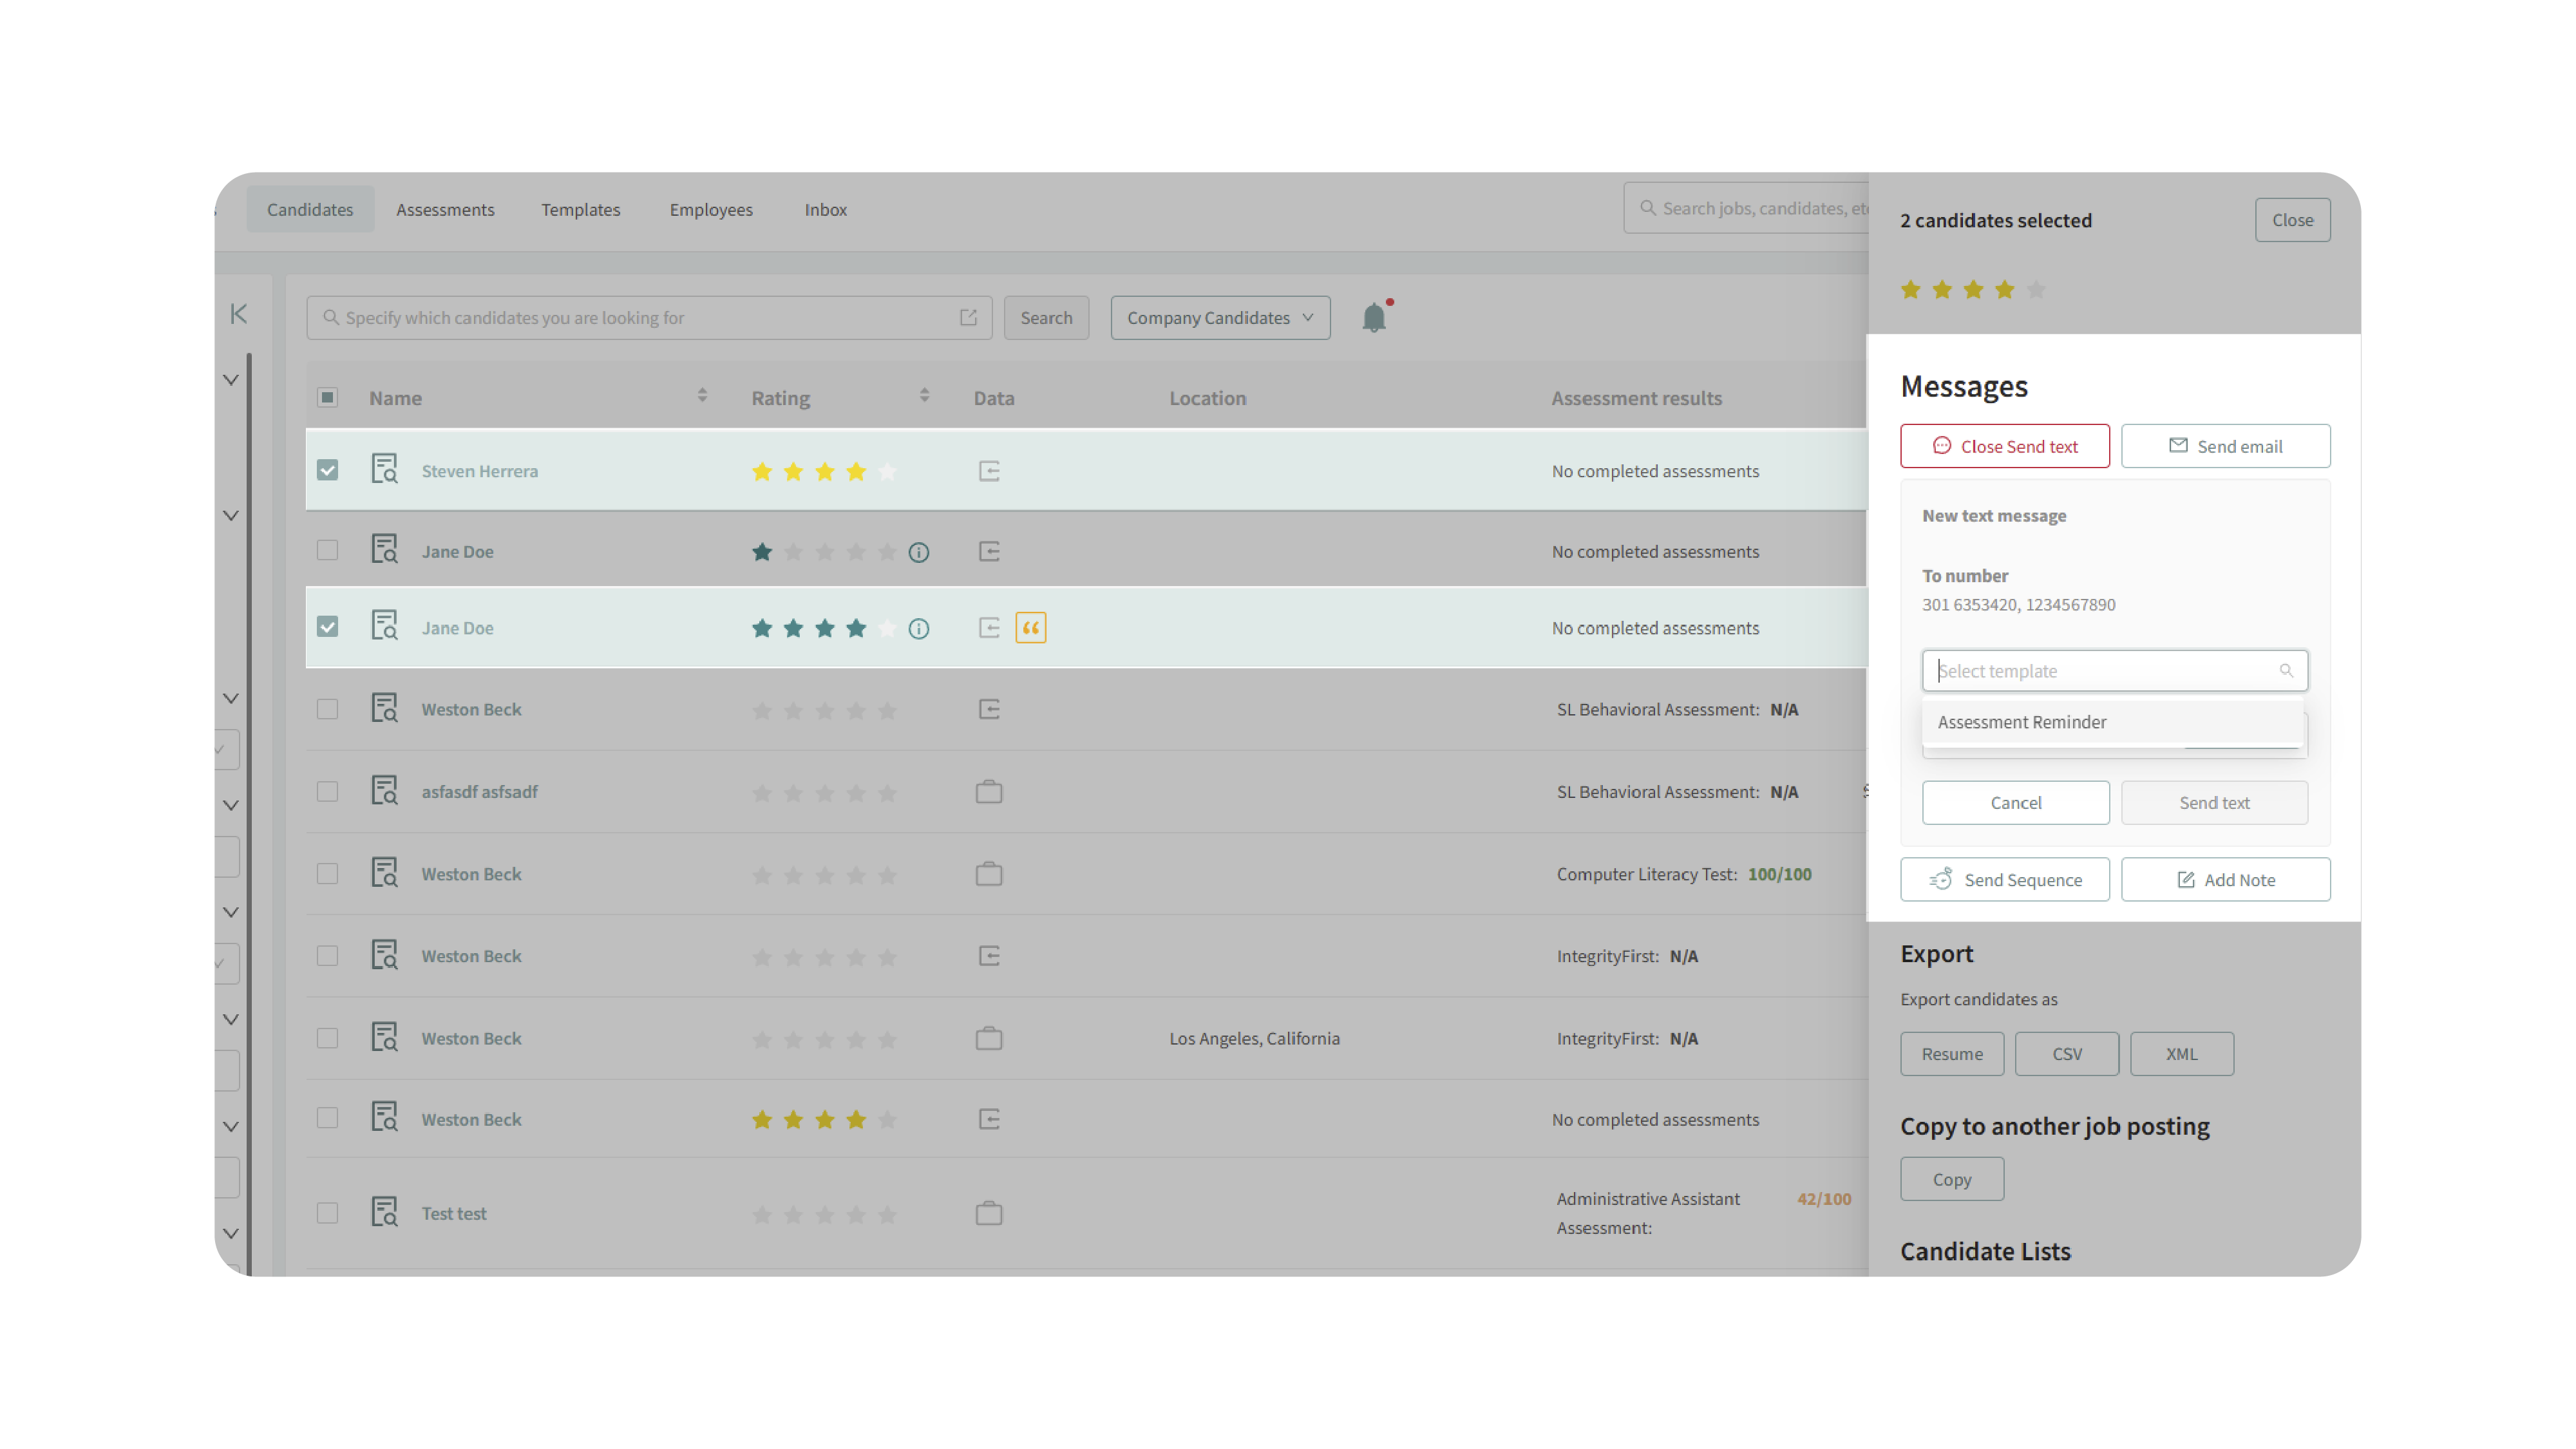Check the asfasdf asfsadf row checkbox
Screen dimensions: 2576x1449
pos(327,791)
